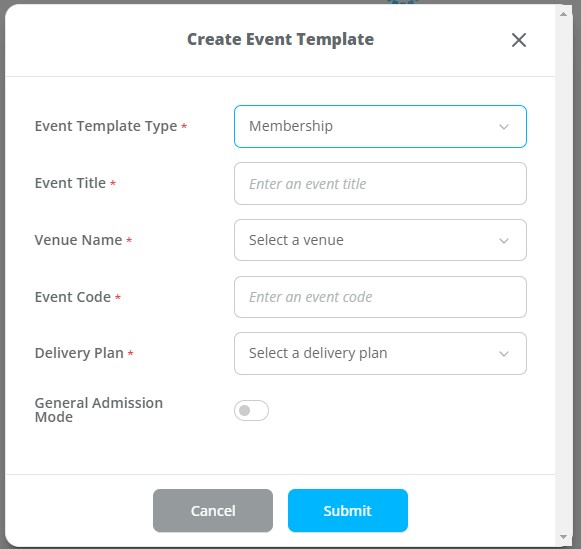Click the scrollbar up arrow
Image resolution: width=581 pixels, height=549 pixels.
[x=564, y=14]
